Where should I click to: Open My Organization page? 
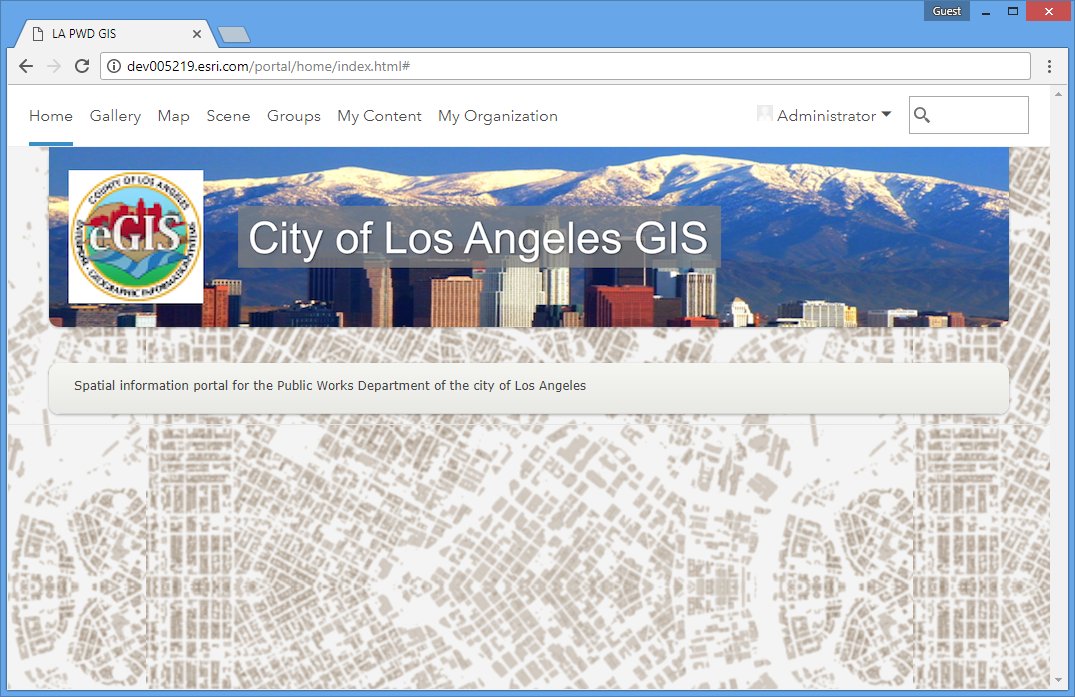pos(497,116)
